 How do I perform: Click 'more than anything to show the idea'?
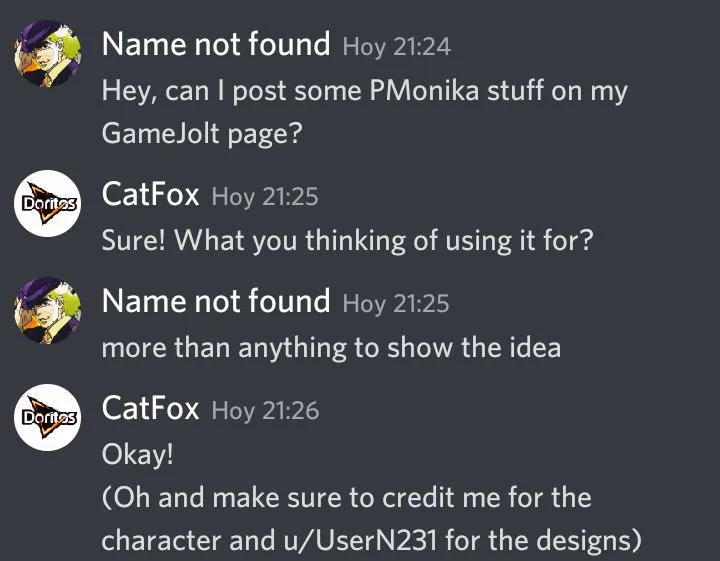[331, 348]
